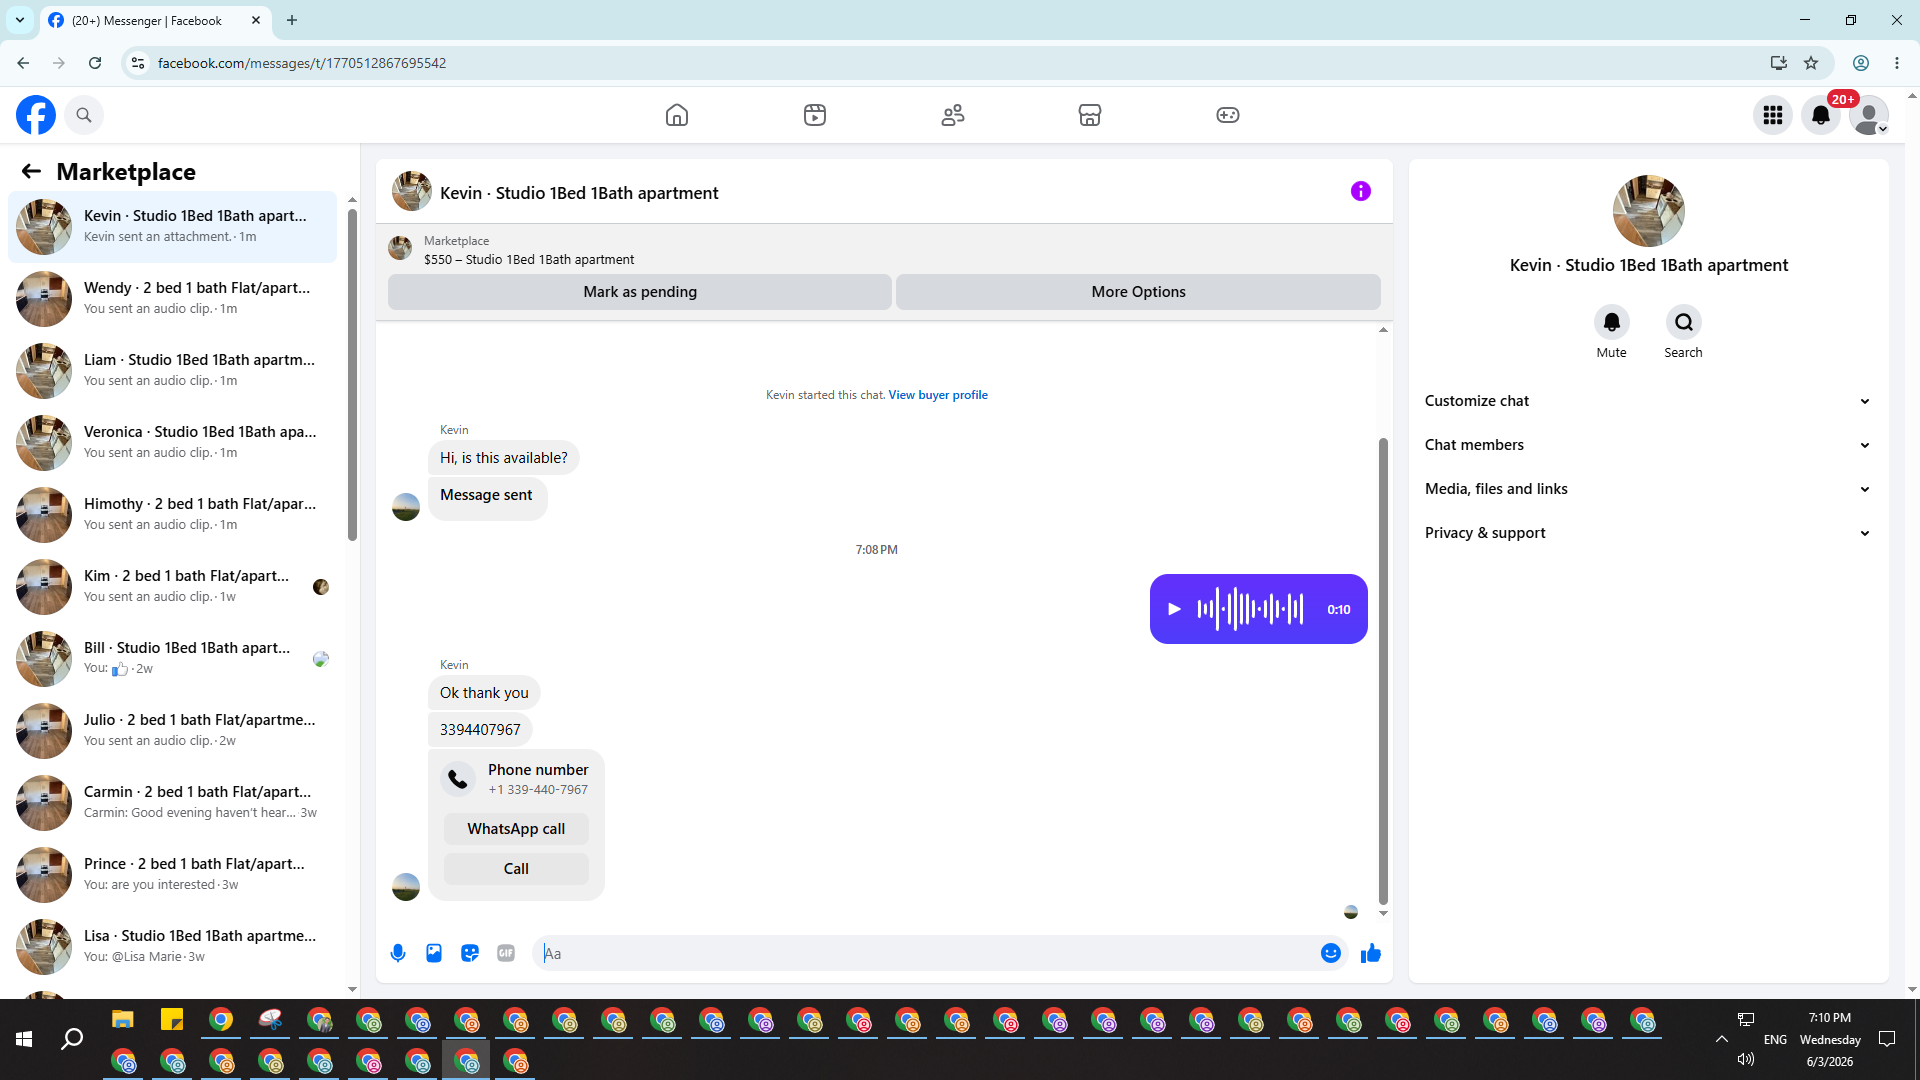The width and height of the screenshot is (1920, 1080).
Task: Click the $550 Studio listing in chat header
Action: [x=529, y=260]
